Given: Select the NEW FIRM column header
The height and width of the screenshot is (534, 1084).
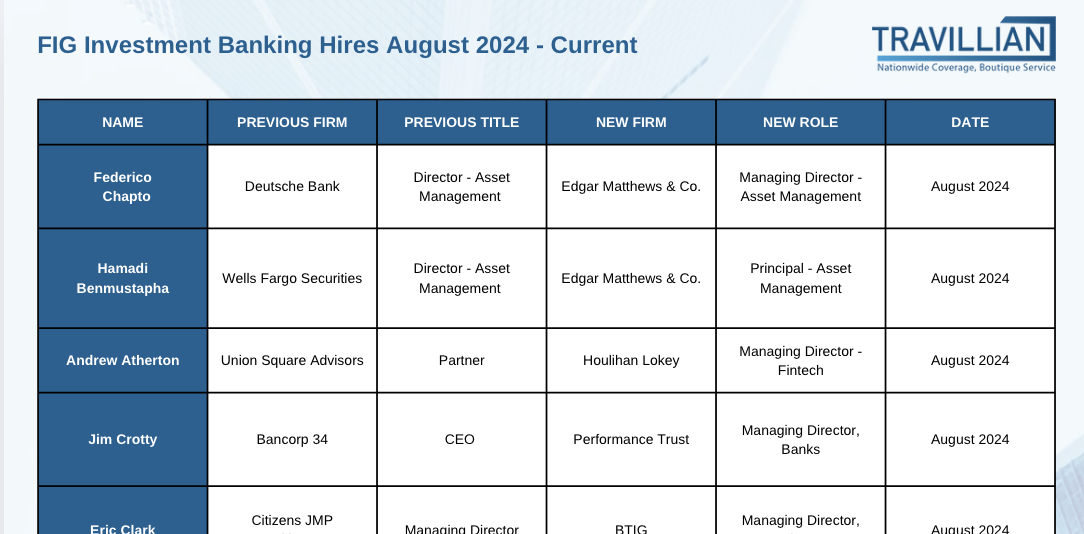Looking at the screenshot, I should pos(631,122).
